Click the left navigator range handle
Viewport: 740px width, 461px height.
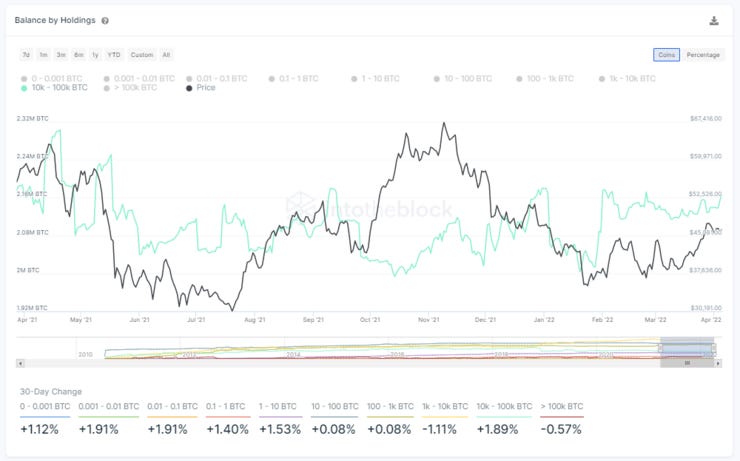point(660,348)
